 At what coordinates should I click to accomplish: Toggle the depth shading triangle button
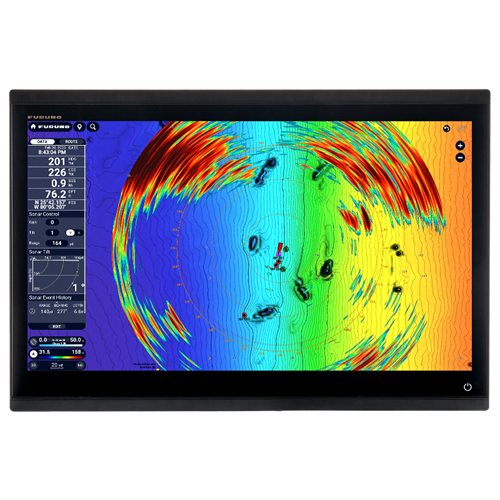(33, 354)
